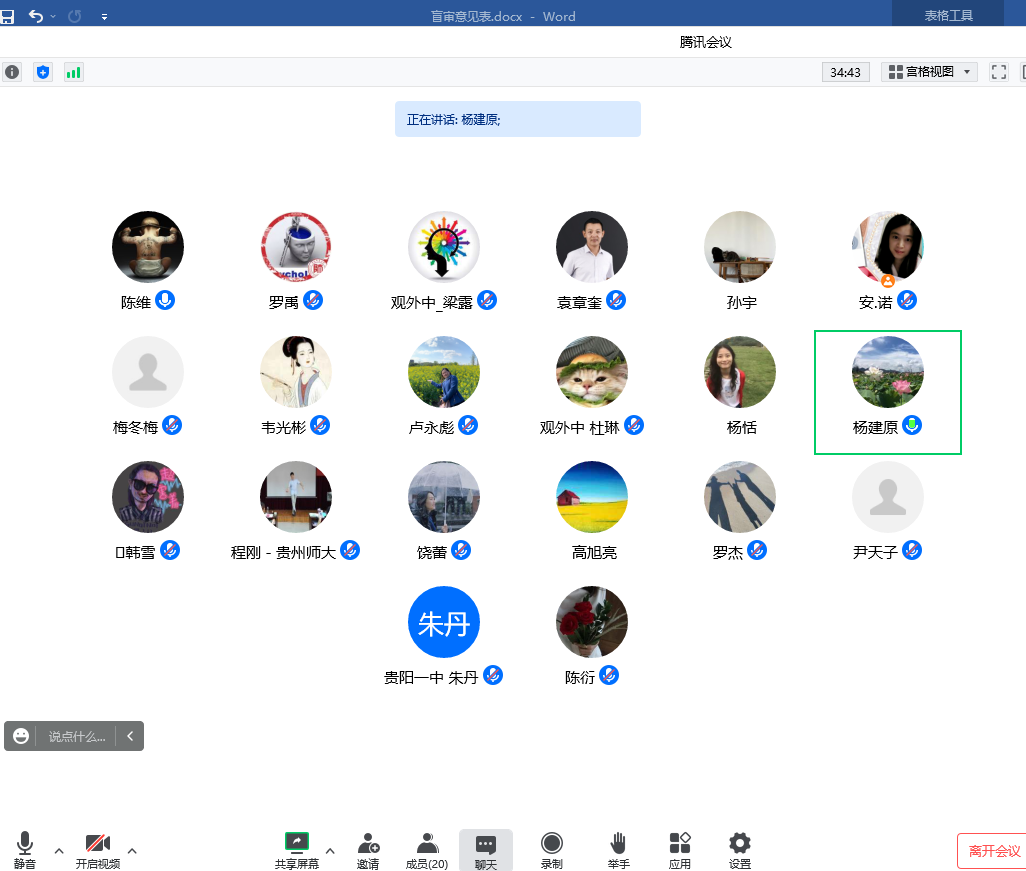Click 罗杰 participant name label
This screenshot has width=1026, height=871.
[x=728, y=553]
